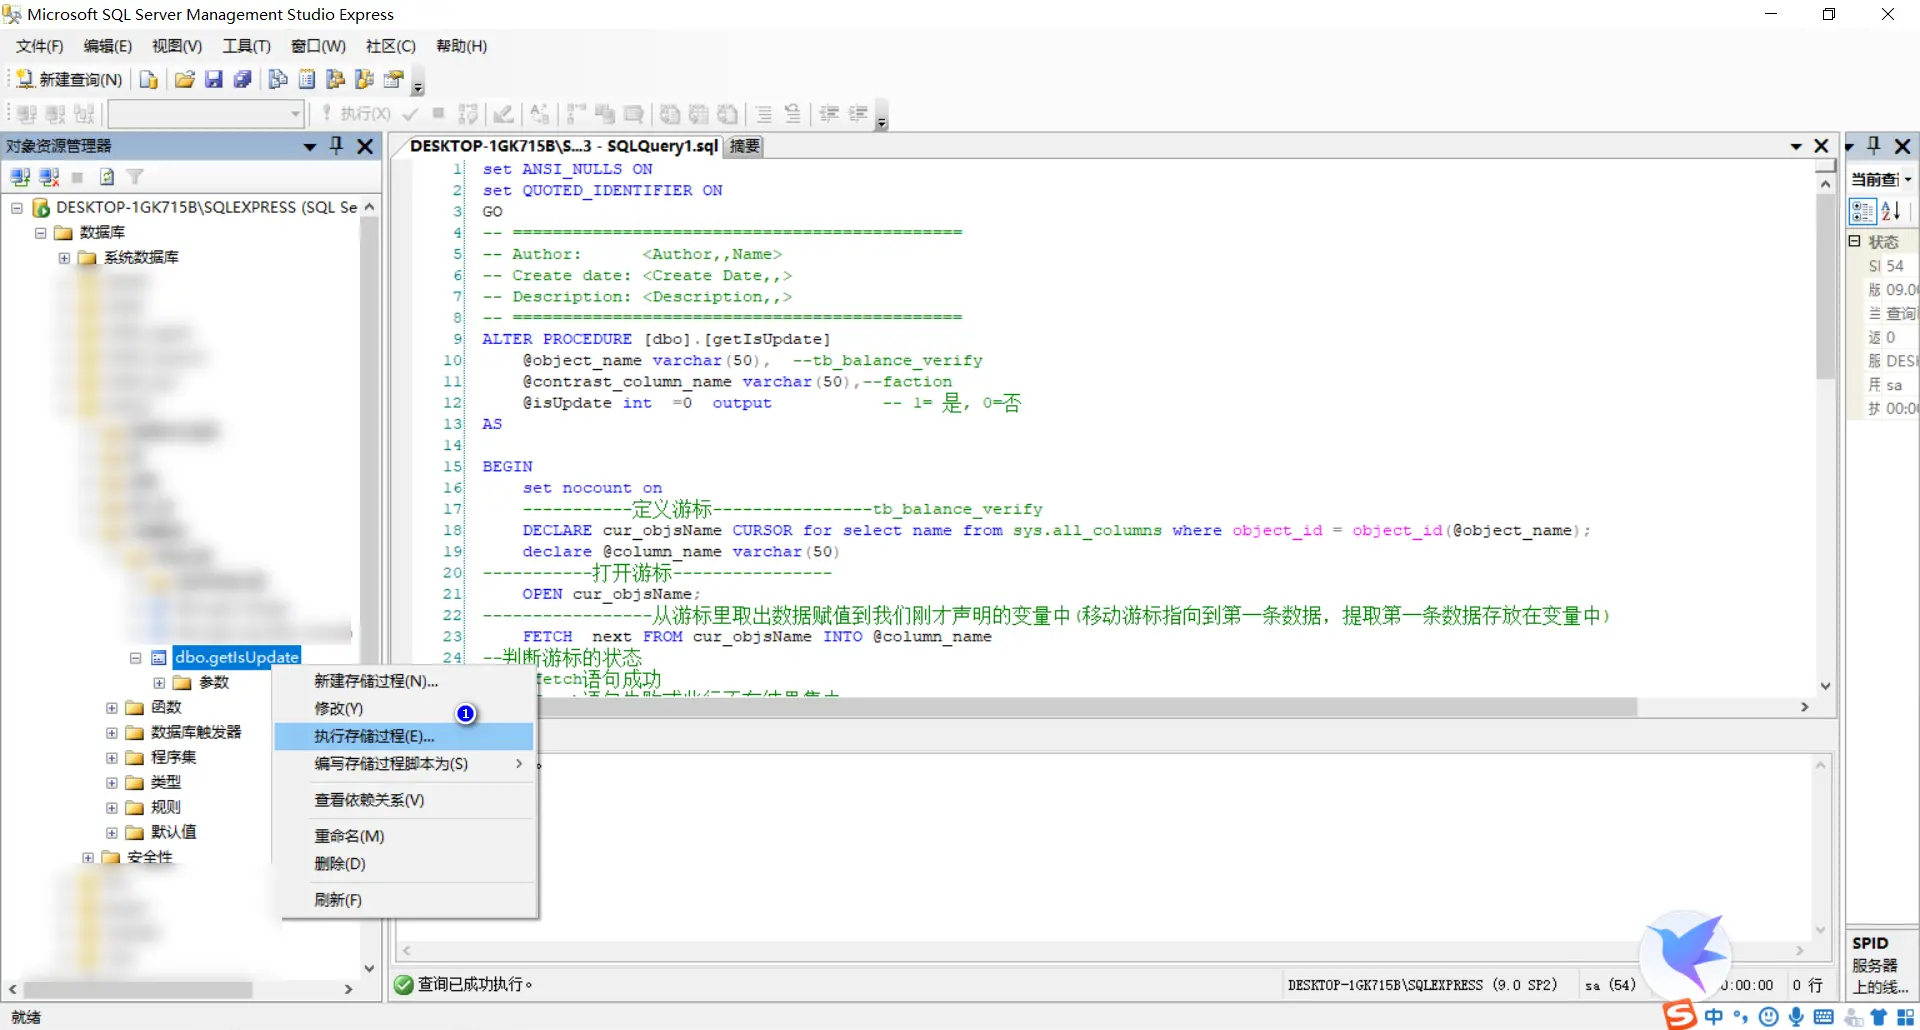Click the editor vertical scrollbar thumb
The image size is (1920, 1030).
click(x=1825, y=286)
